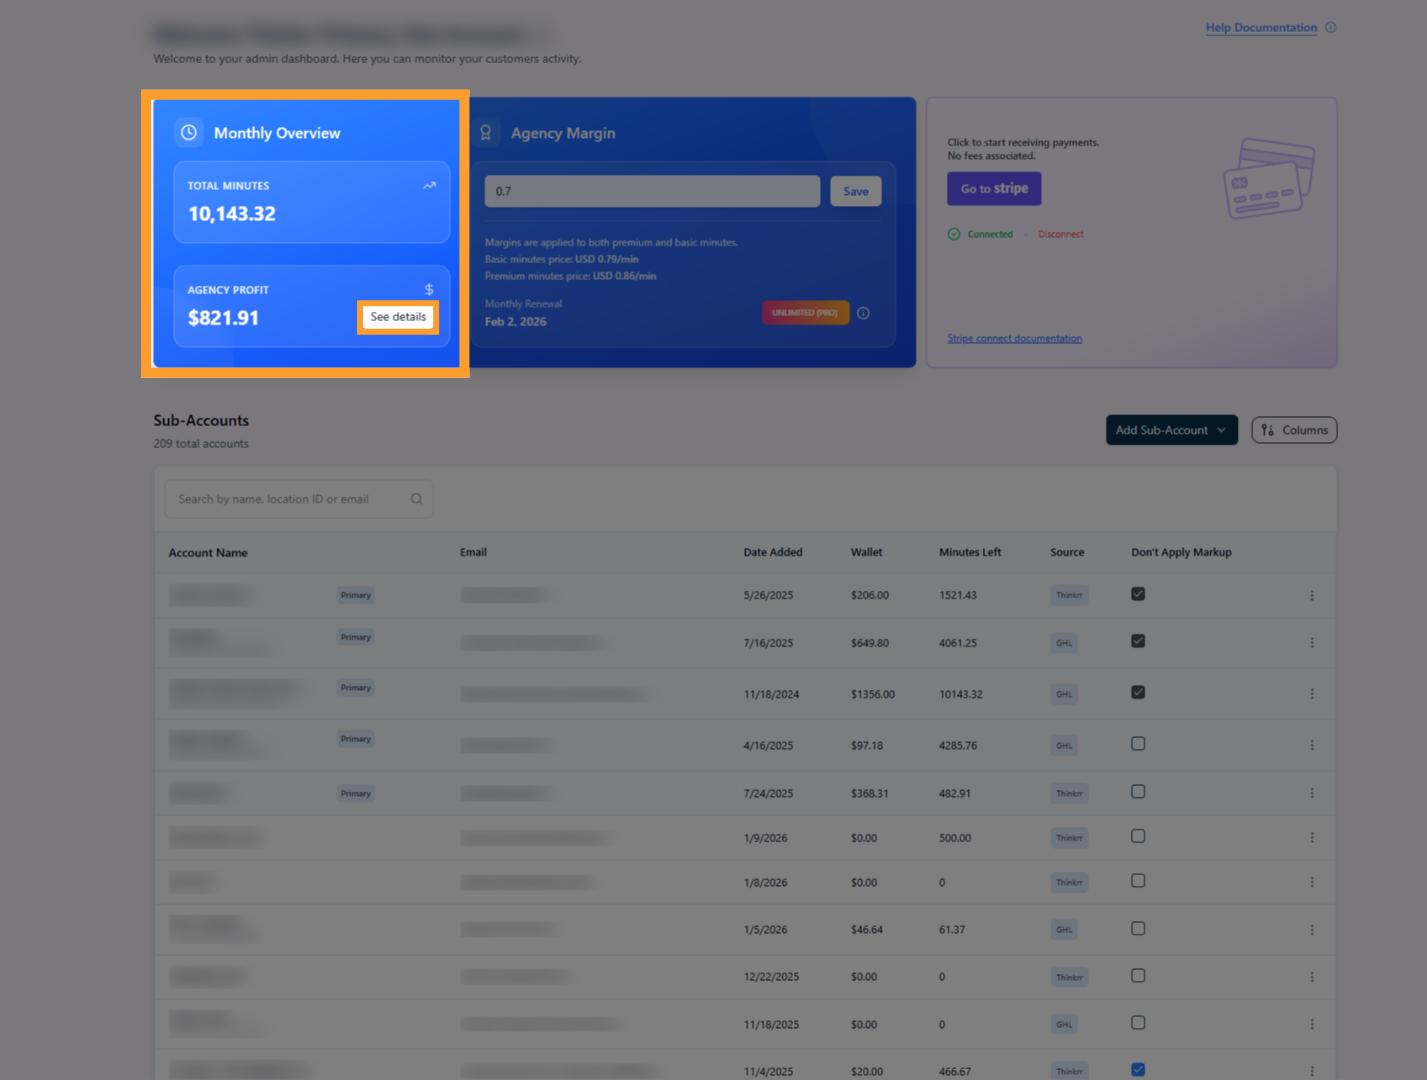
Task: Click the $1356.00 wallet value
Action: (873, 694)
